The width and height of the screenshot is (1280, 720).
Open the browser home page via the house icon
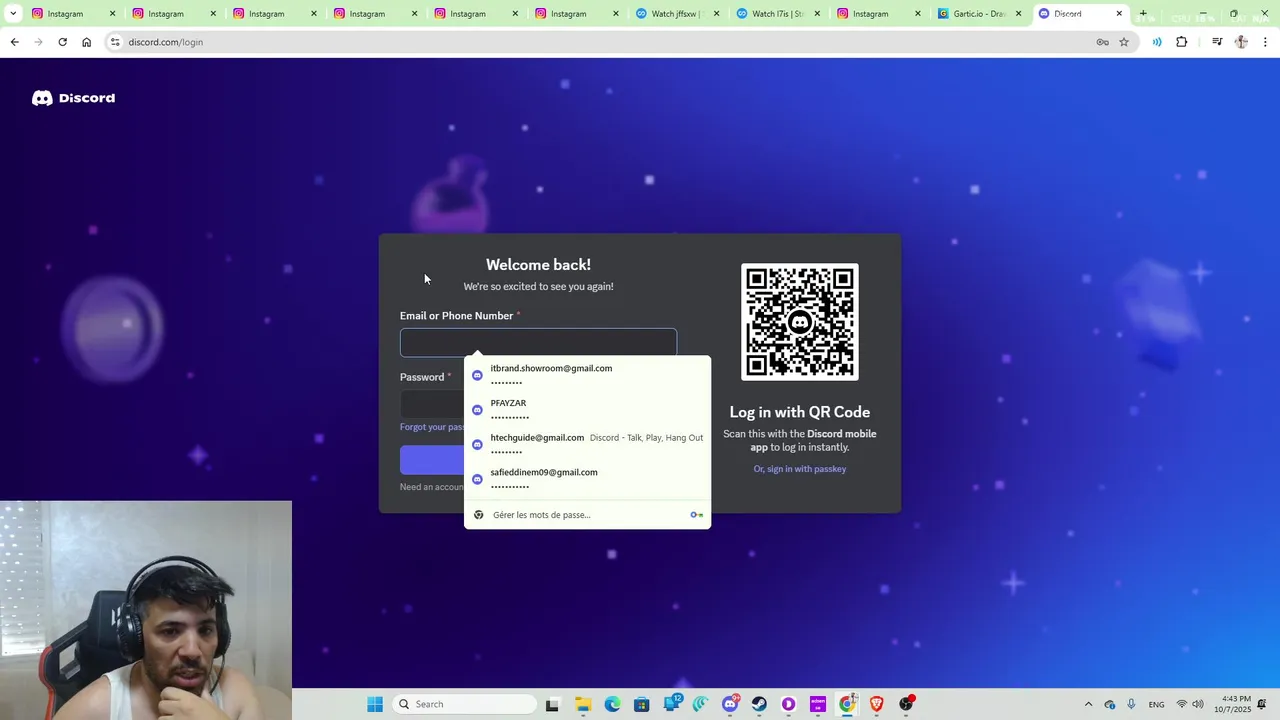click(x=86, y=42)
